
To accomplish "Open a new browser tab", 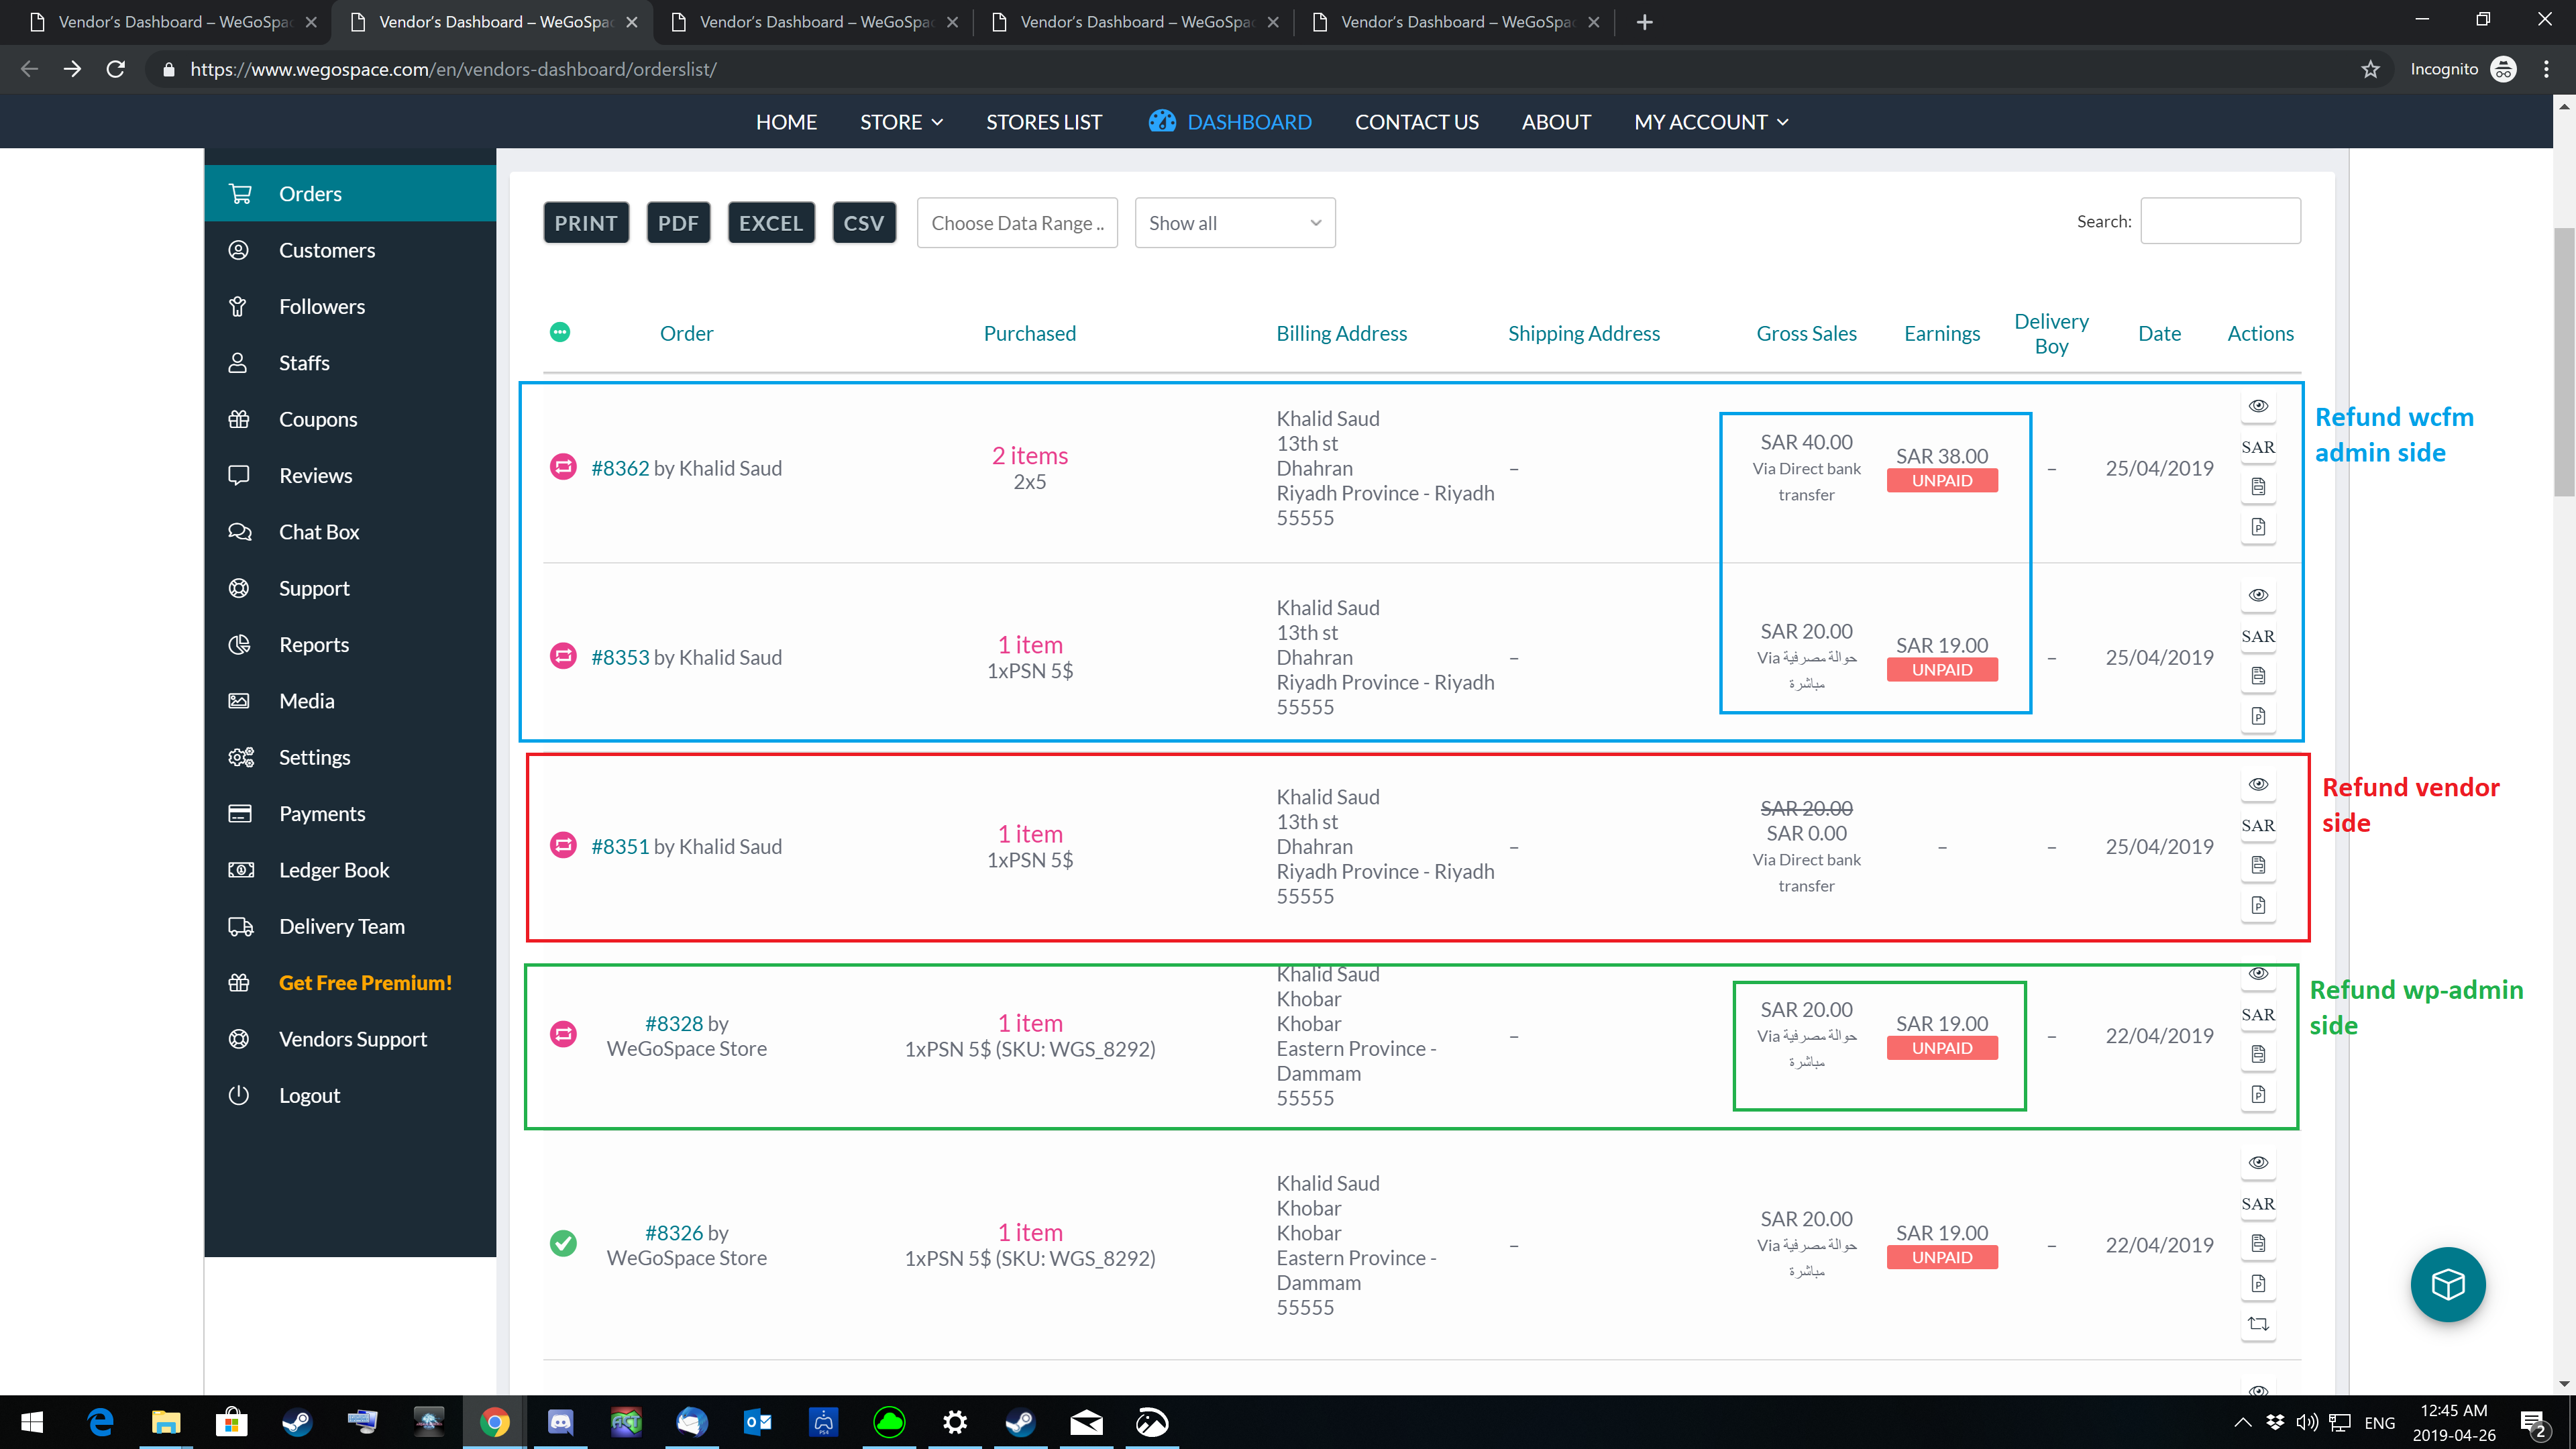I will [1644, 22].
